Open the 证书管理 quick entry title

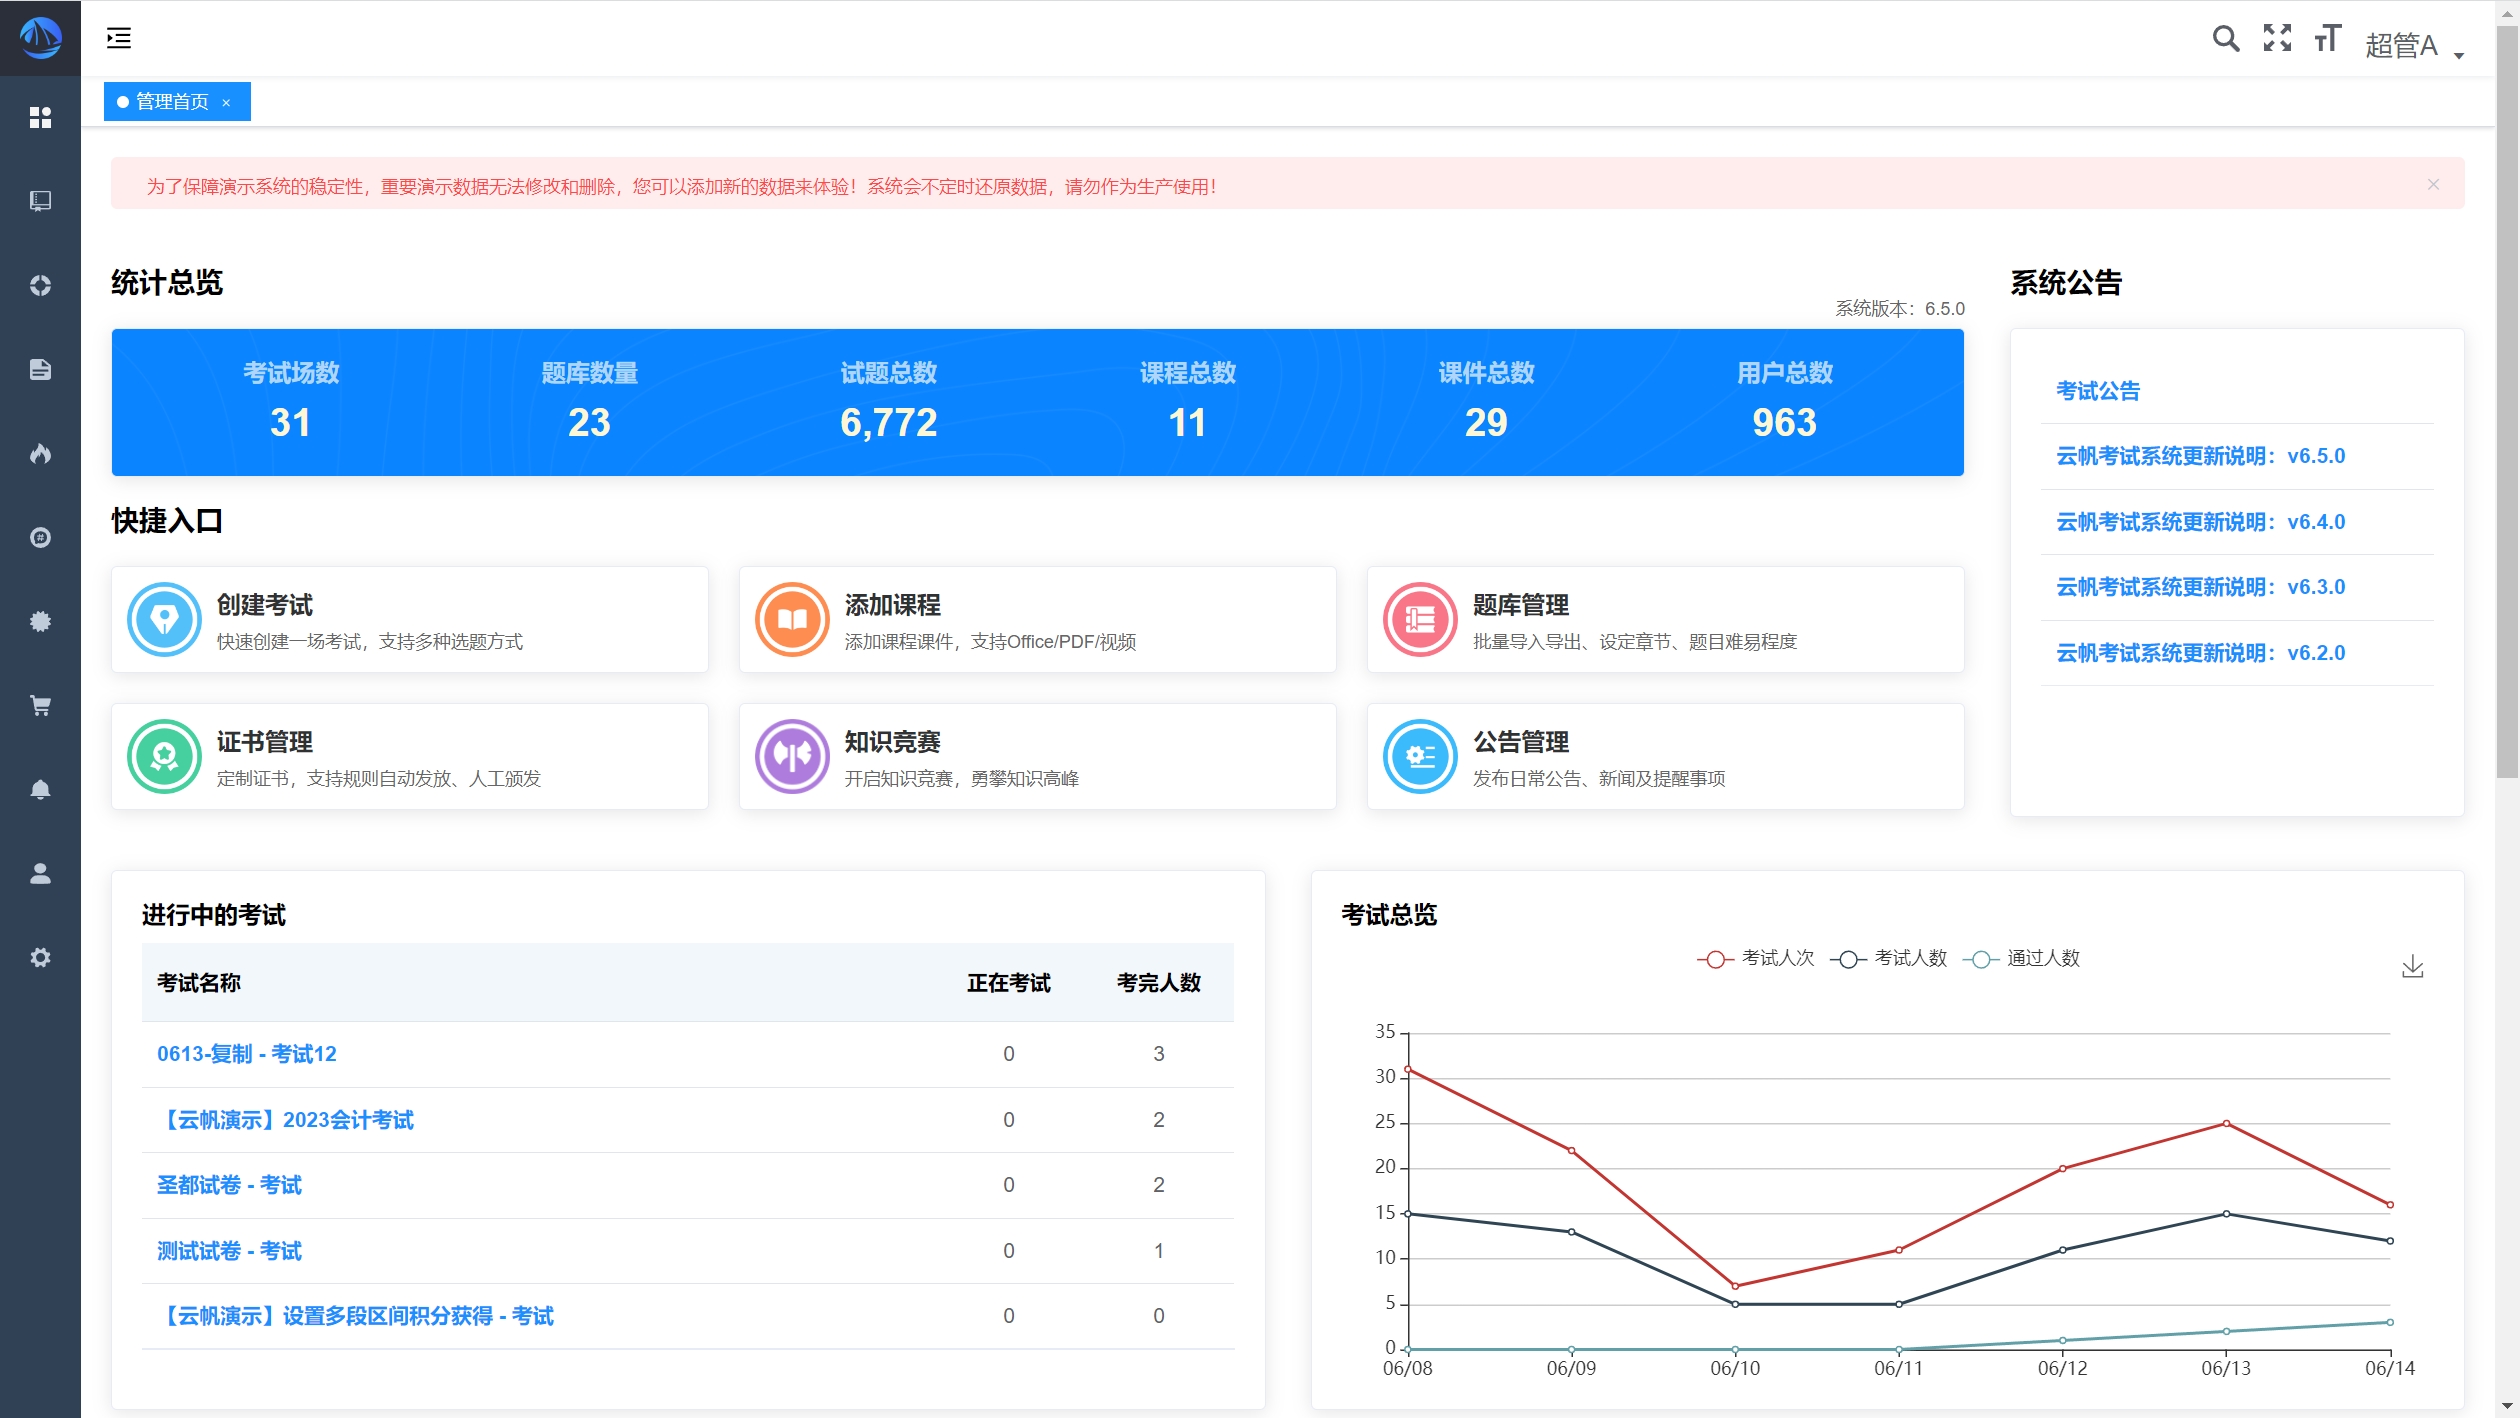coord(265,742)
